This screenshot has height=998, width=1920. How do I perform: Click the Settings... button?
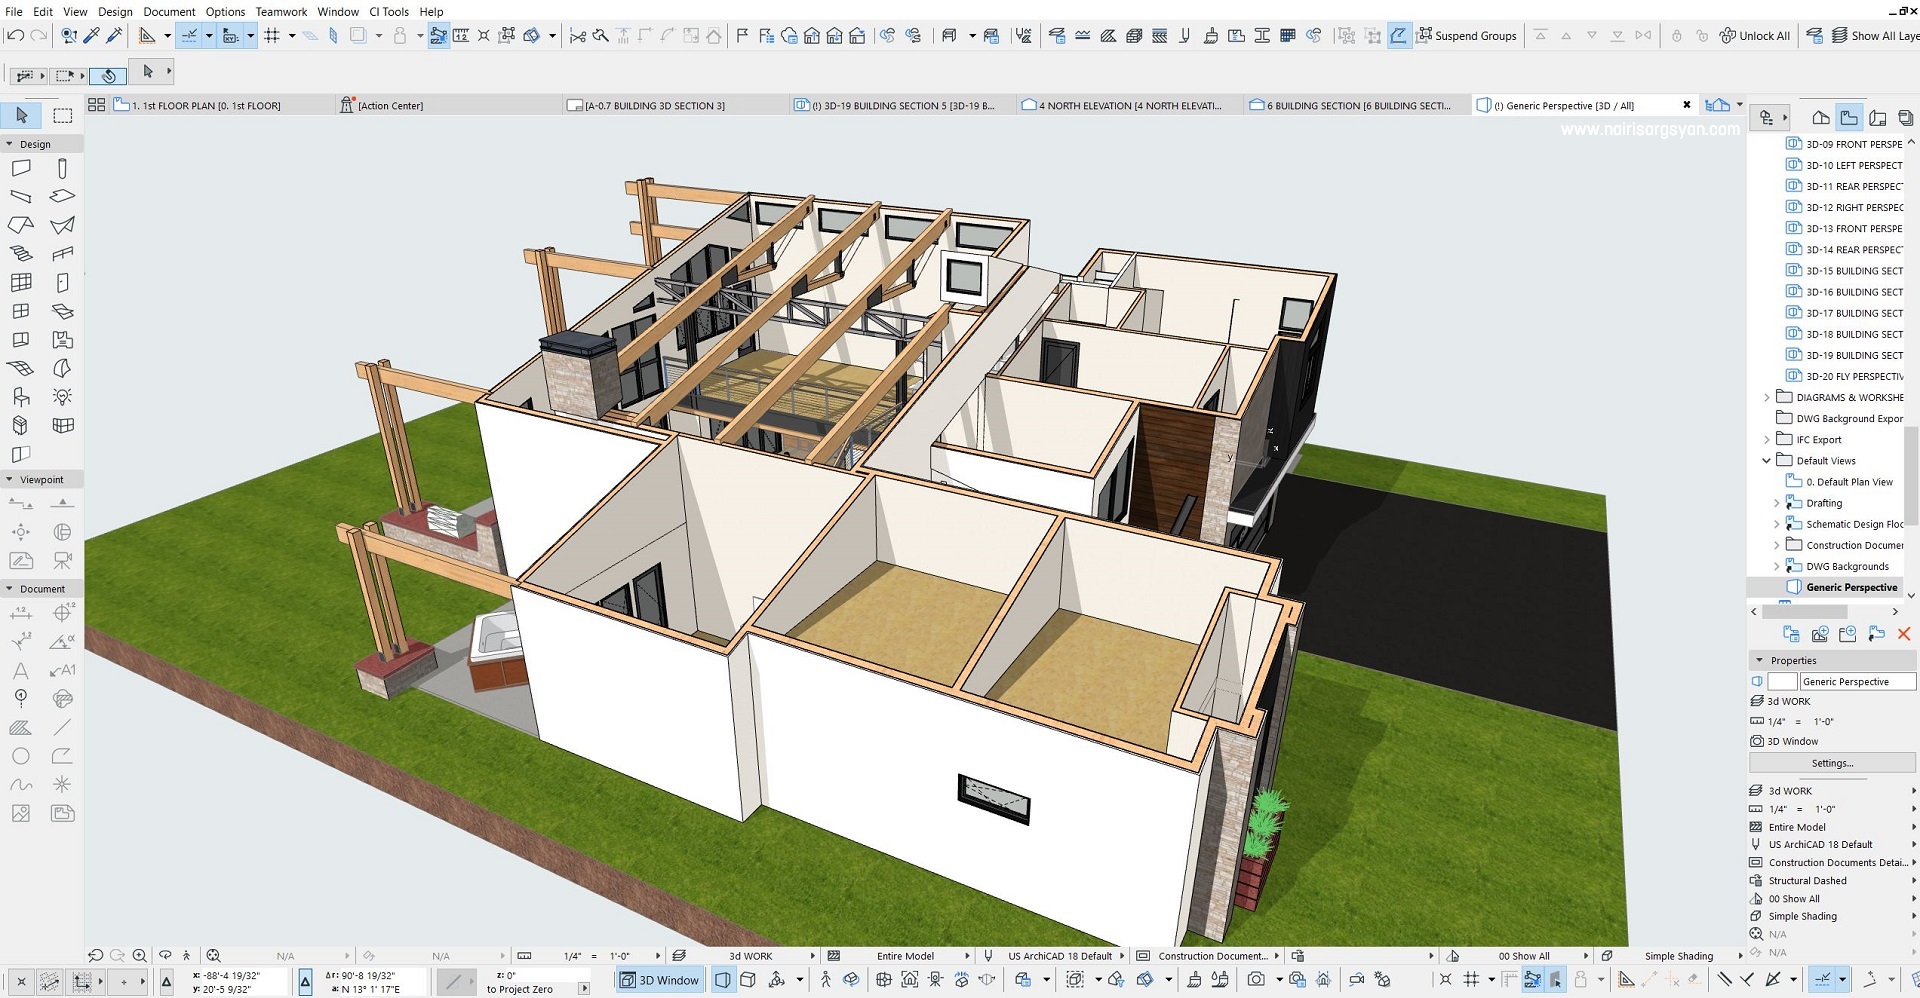coord(1832,764)
